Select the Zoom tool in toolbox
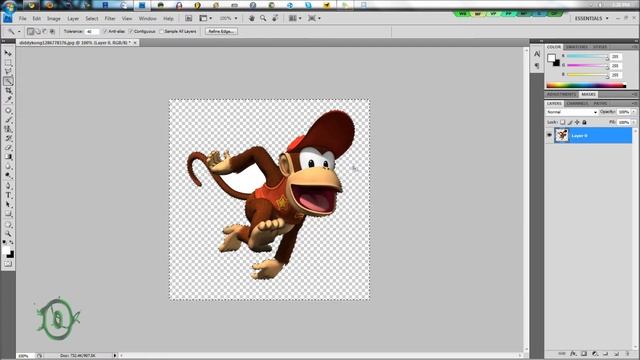640x360 pixels. coord(8,234)
